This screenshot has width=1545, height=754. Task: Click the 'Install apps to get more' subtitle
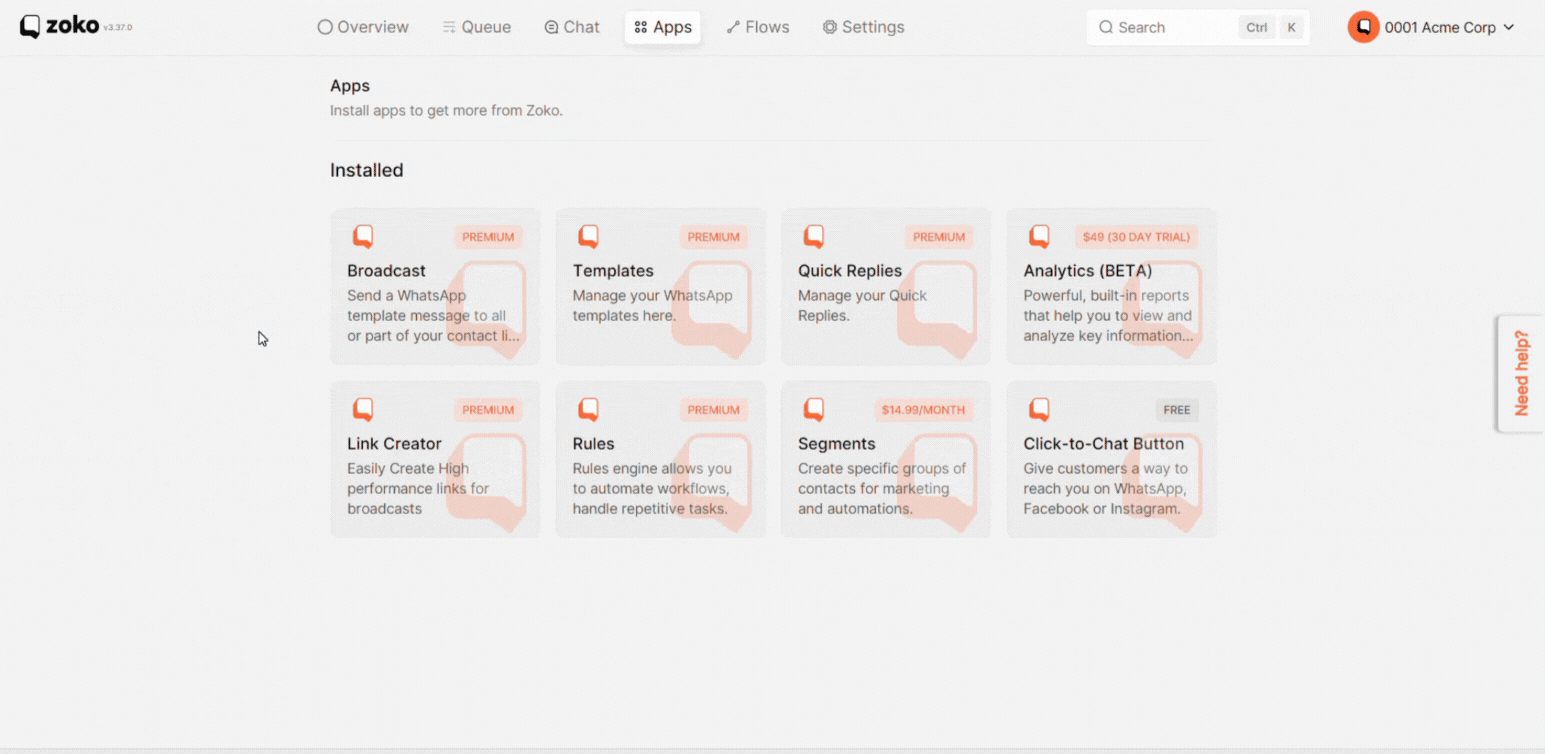(446, 110)
